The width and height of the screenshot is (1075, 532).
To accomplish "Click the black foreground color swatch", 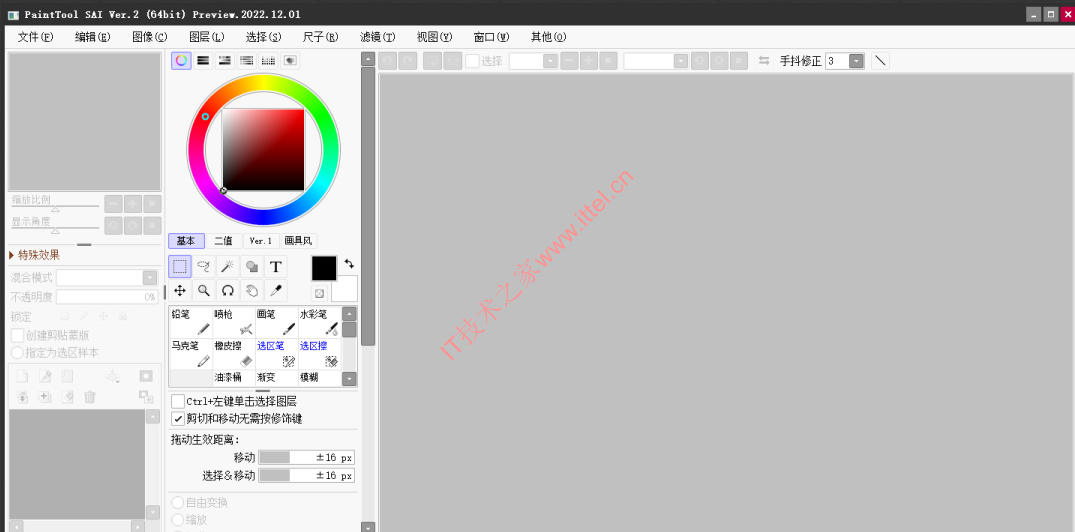I will (x=324, y=268).
